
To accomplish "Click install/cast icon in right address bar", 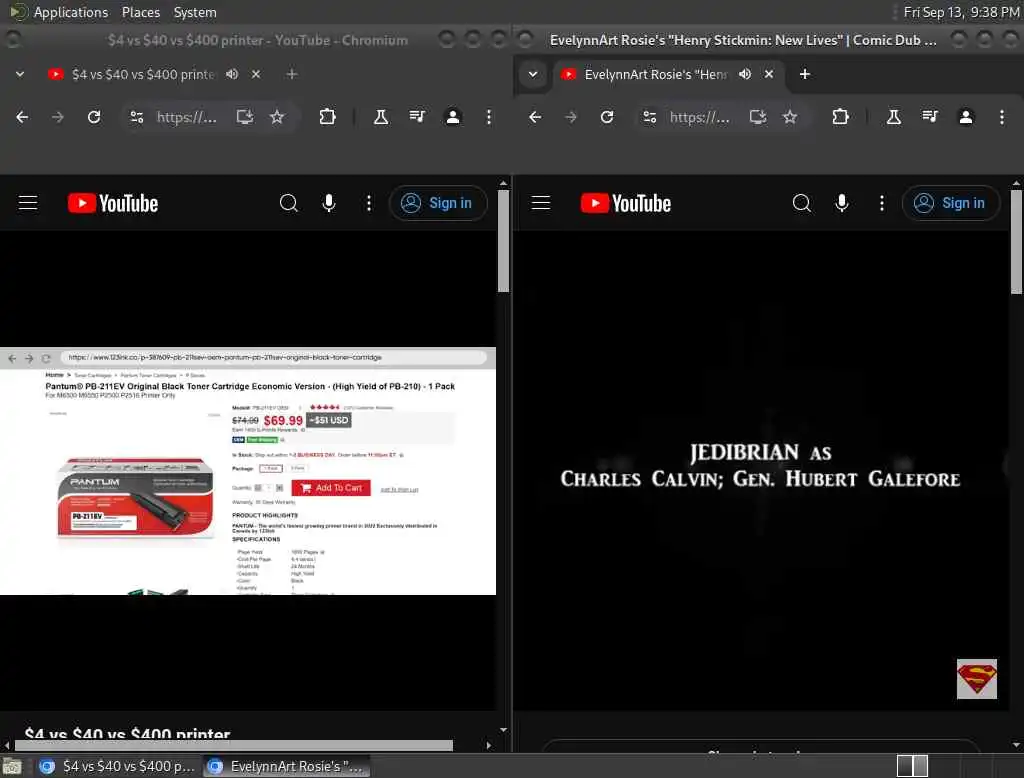I will point(758,117).
